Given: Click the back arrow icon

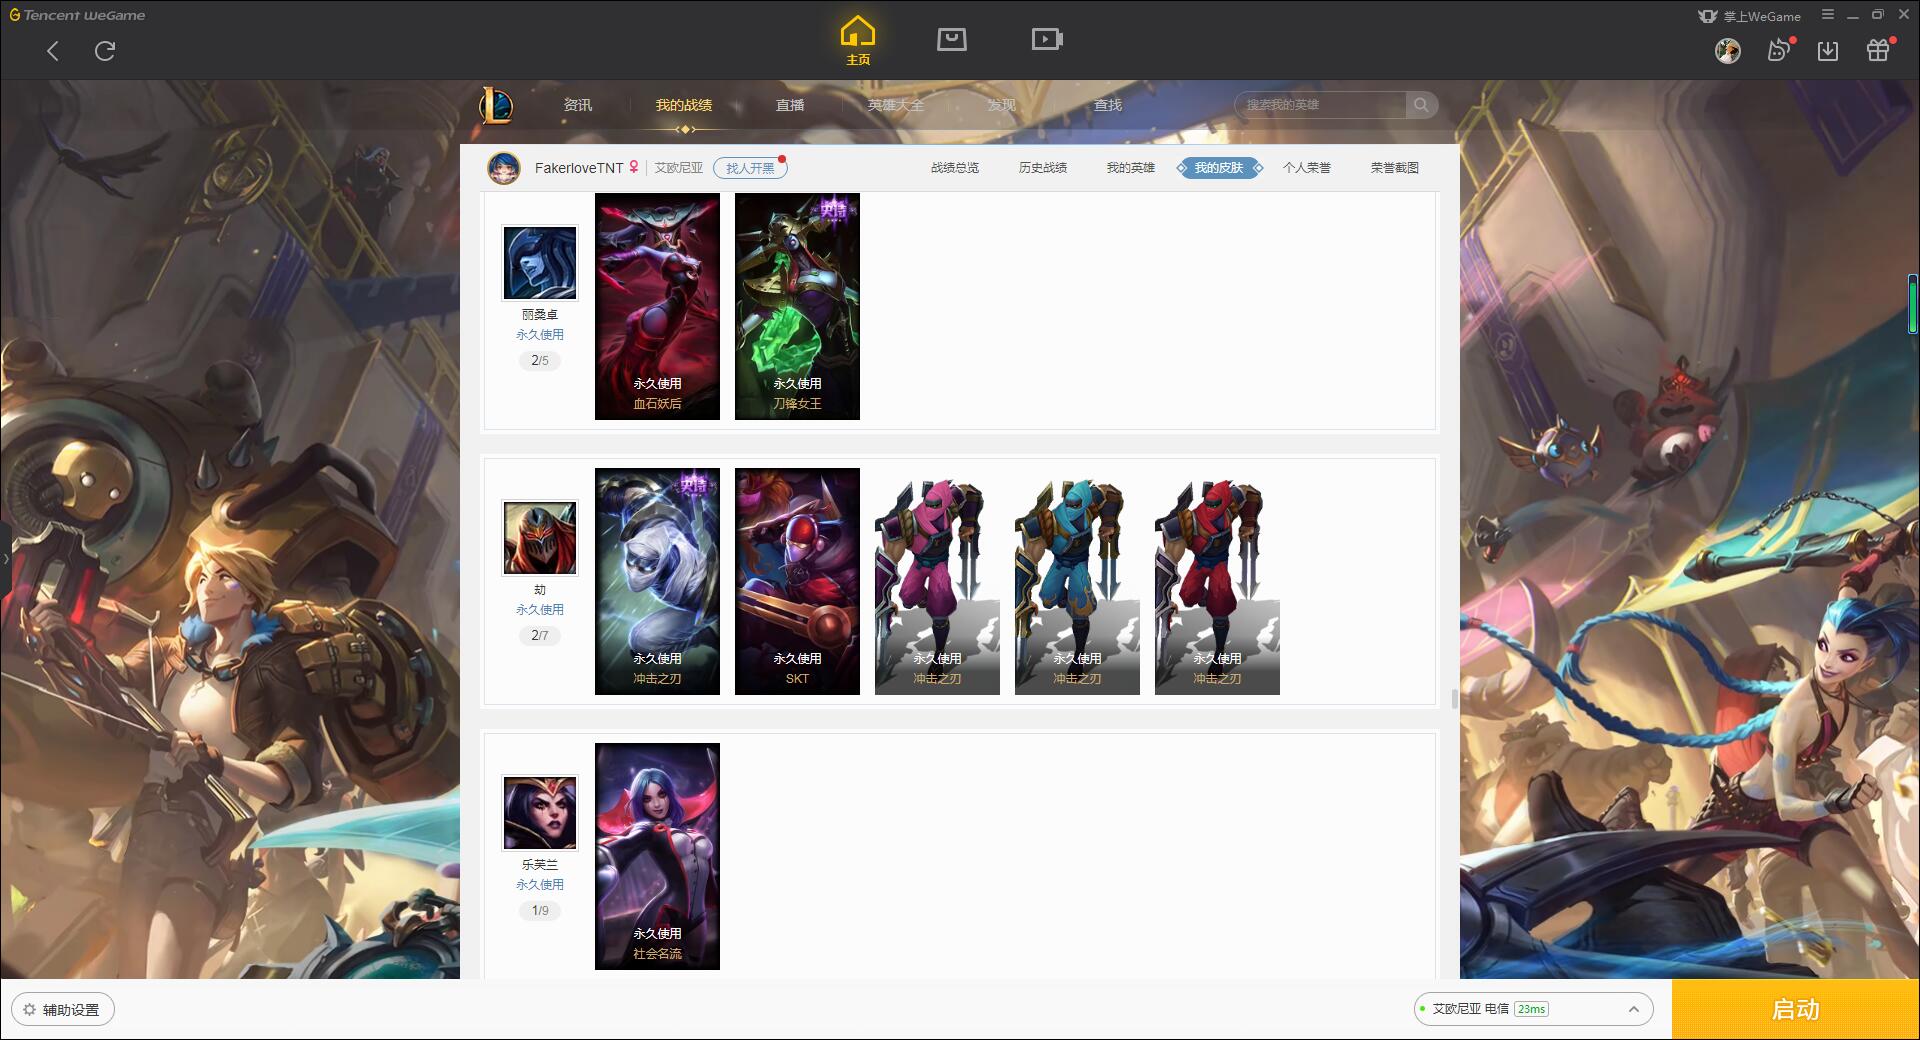Looking at the screenshot, I should (53, 51).
